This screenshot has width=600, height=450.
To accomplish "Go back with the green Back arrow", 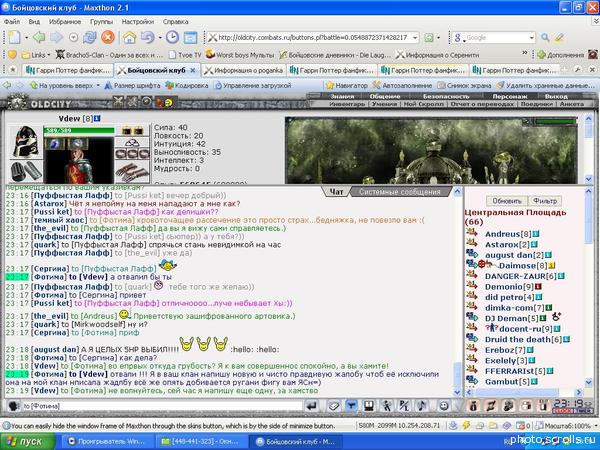I will pos(39,38).
